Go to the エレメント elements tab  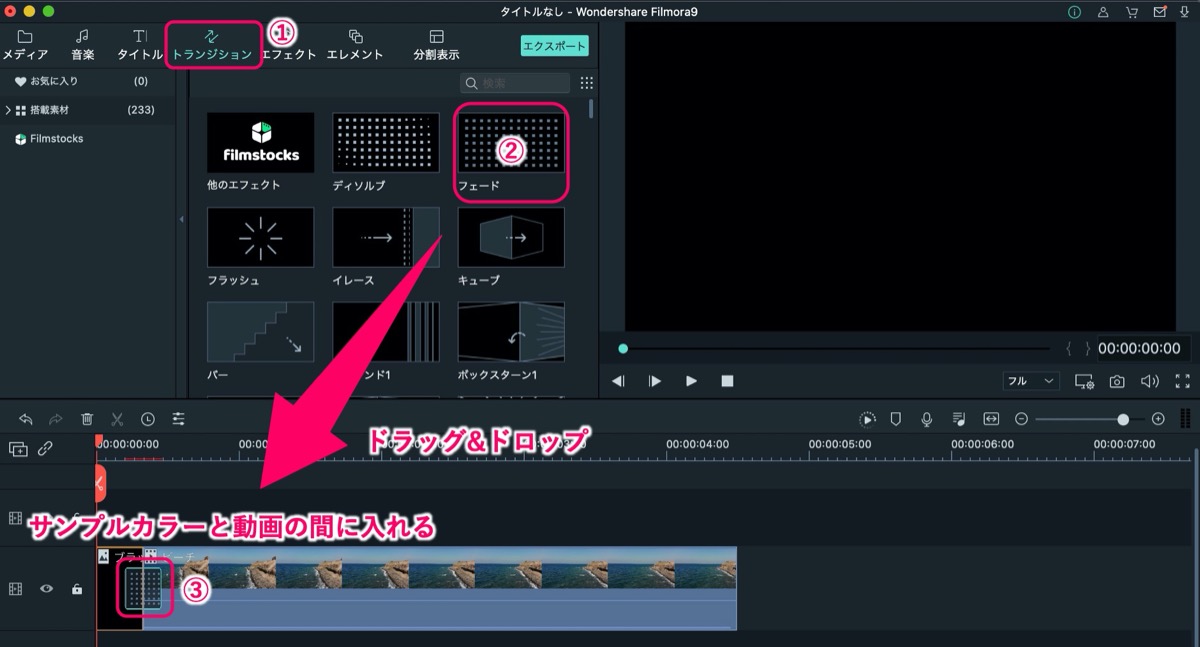pos(355,45)
